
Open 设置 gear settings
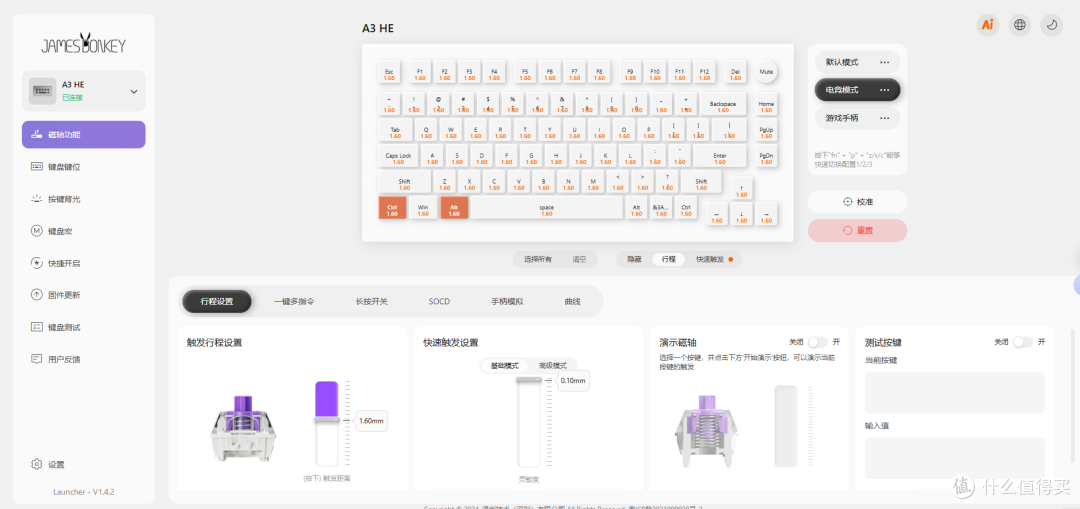(x=48, y=464)
